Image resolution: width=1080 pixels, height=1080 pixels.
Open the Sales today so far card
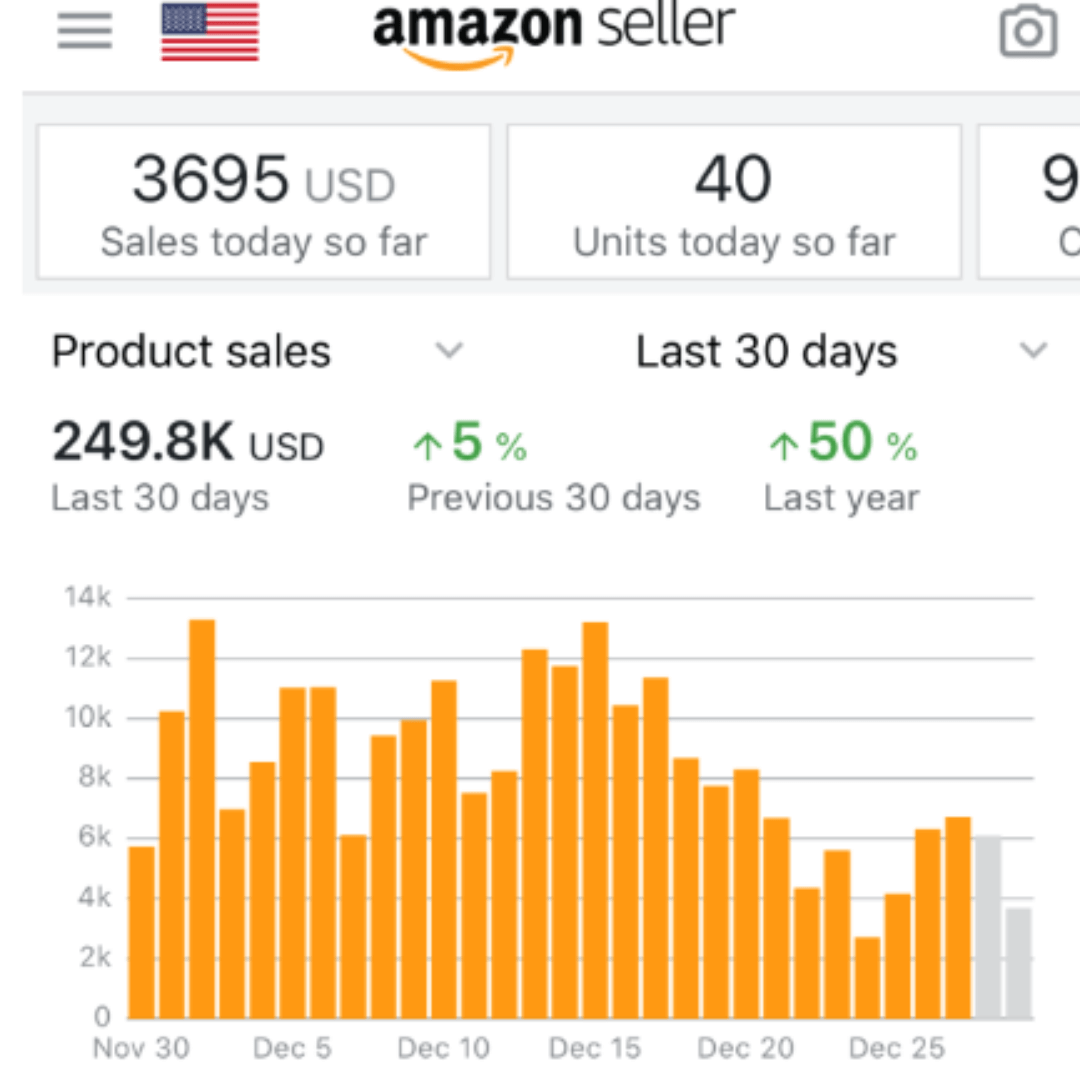point(264,202)
